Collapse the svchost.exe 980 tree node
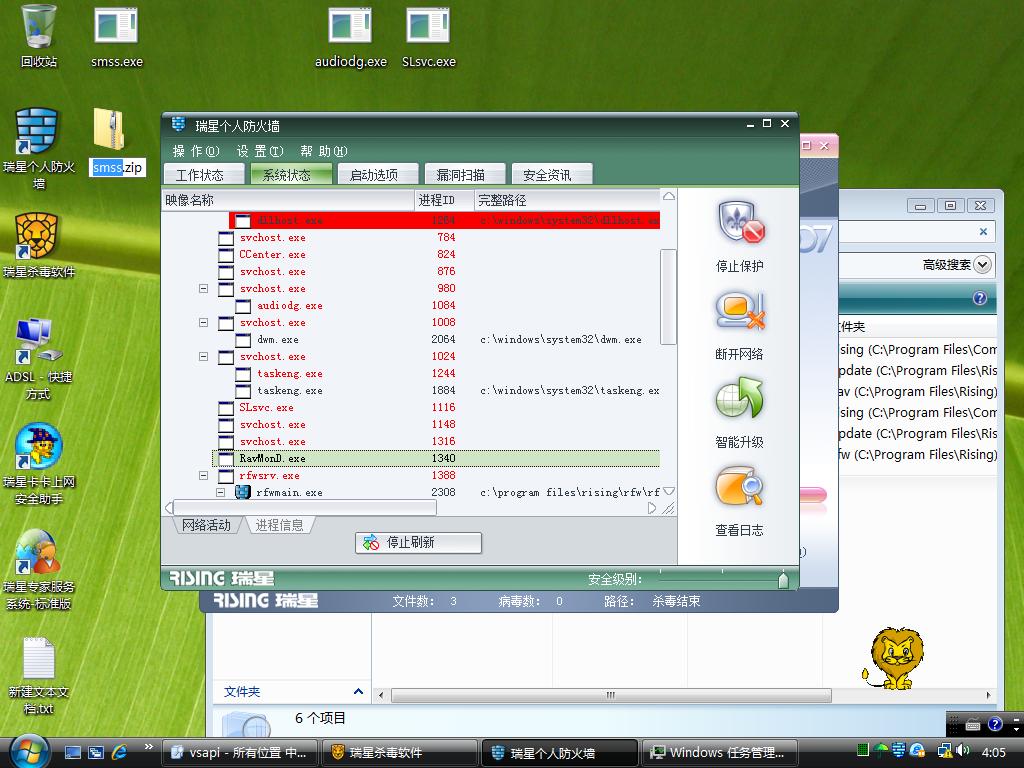Screen dimensions: 1024x768 point(203,288)
